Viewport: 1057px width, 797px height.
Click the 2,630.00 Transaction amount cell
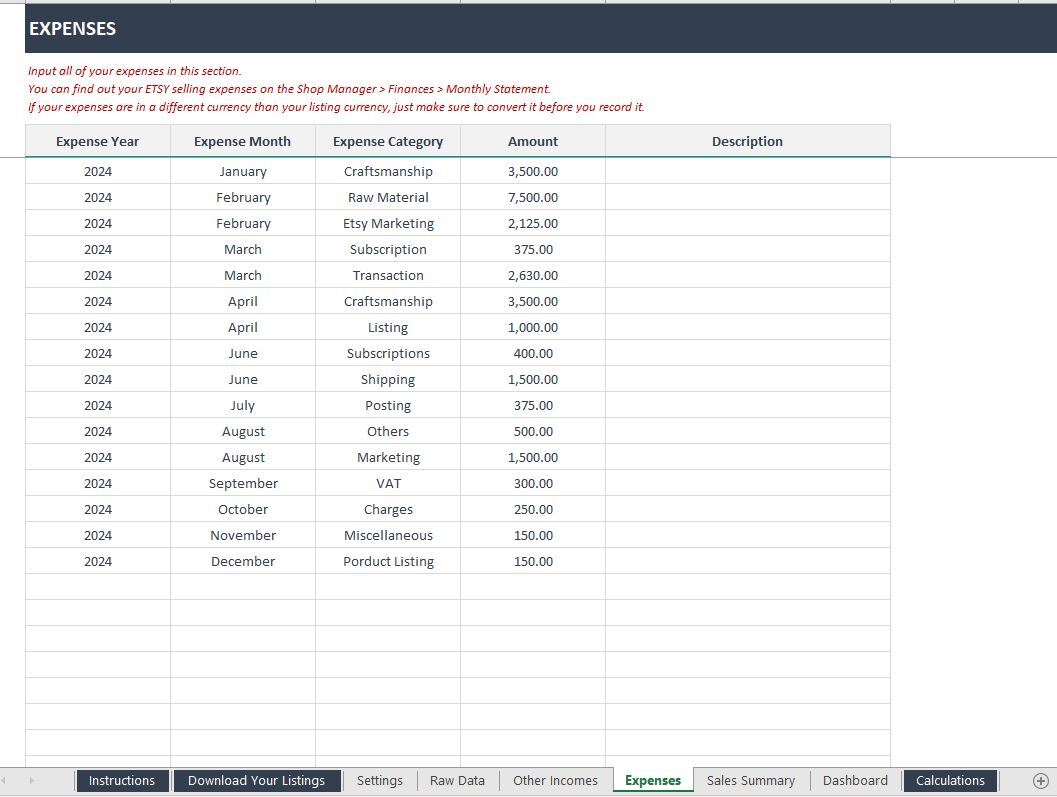click(533, 276)
